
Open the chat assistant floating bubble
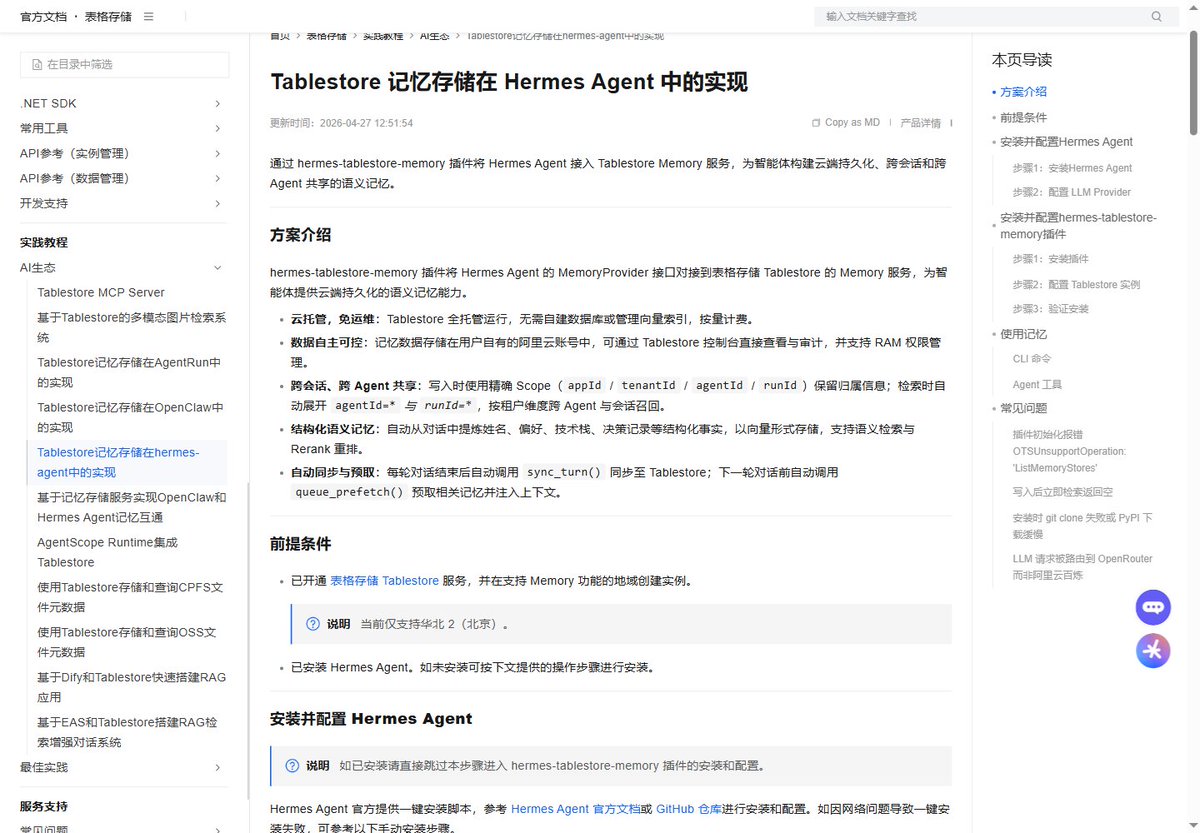click(x=1153, y=607)
